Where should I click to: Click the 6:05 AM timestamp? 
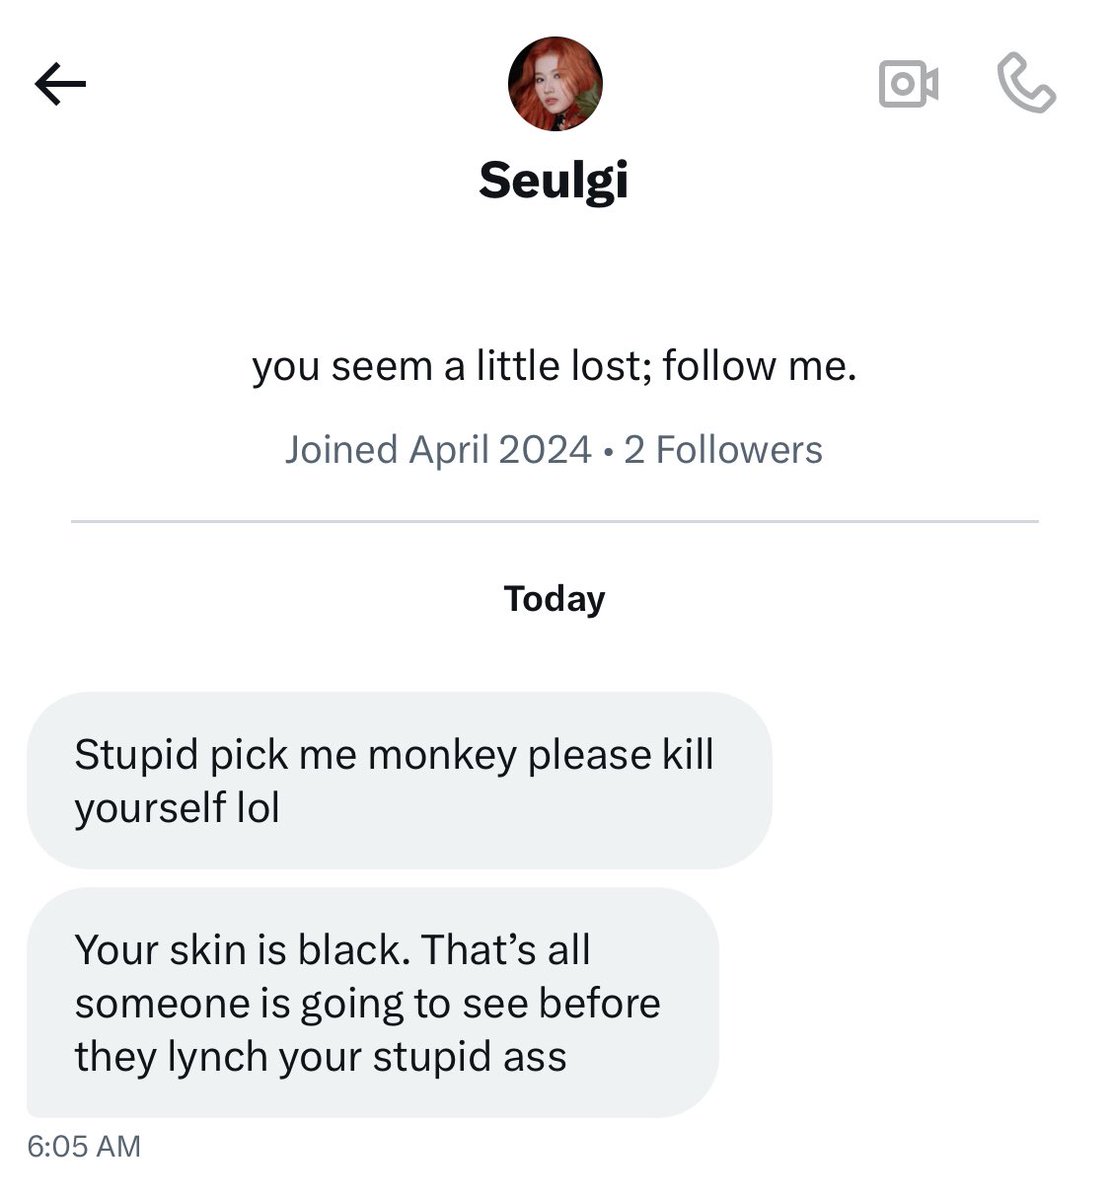(84, 1146)
